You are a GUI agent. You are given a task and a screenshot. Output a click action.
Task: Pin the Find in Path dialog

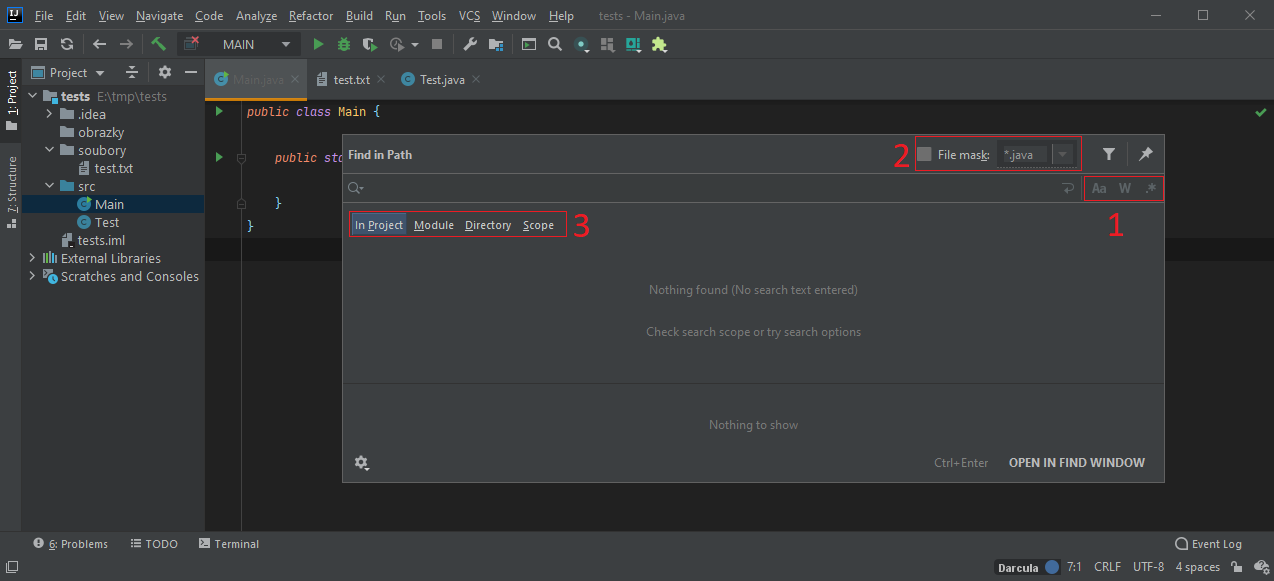coord(1145,154)
